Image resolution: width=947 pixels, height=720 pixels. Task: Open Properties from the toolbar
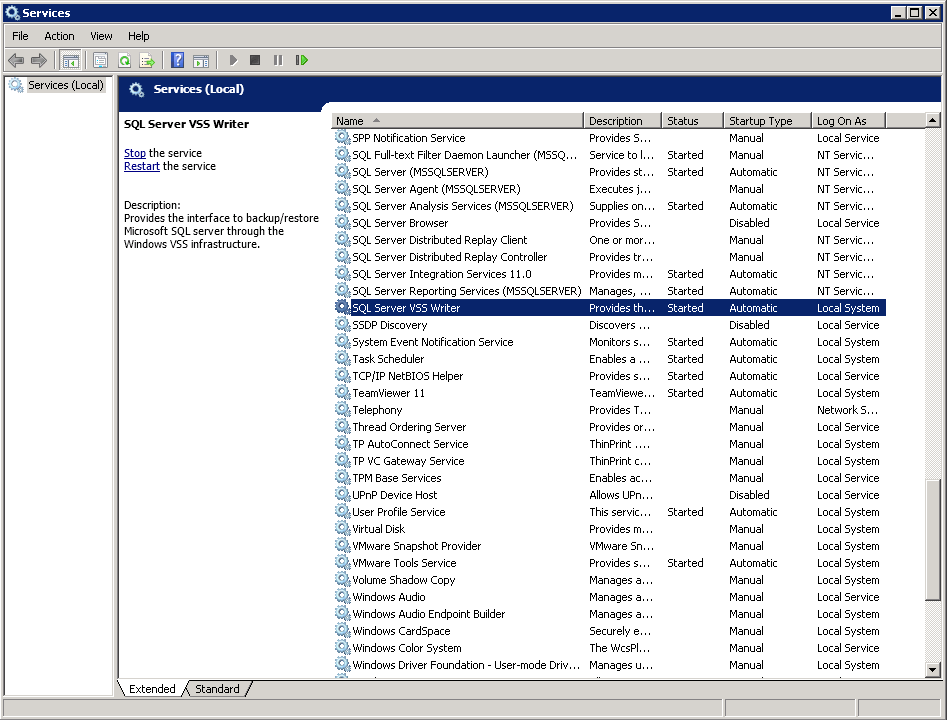pos(100,61)
